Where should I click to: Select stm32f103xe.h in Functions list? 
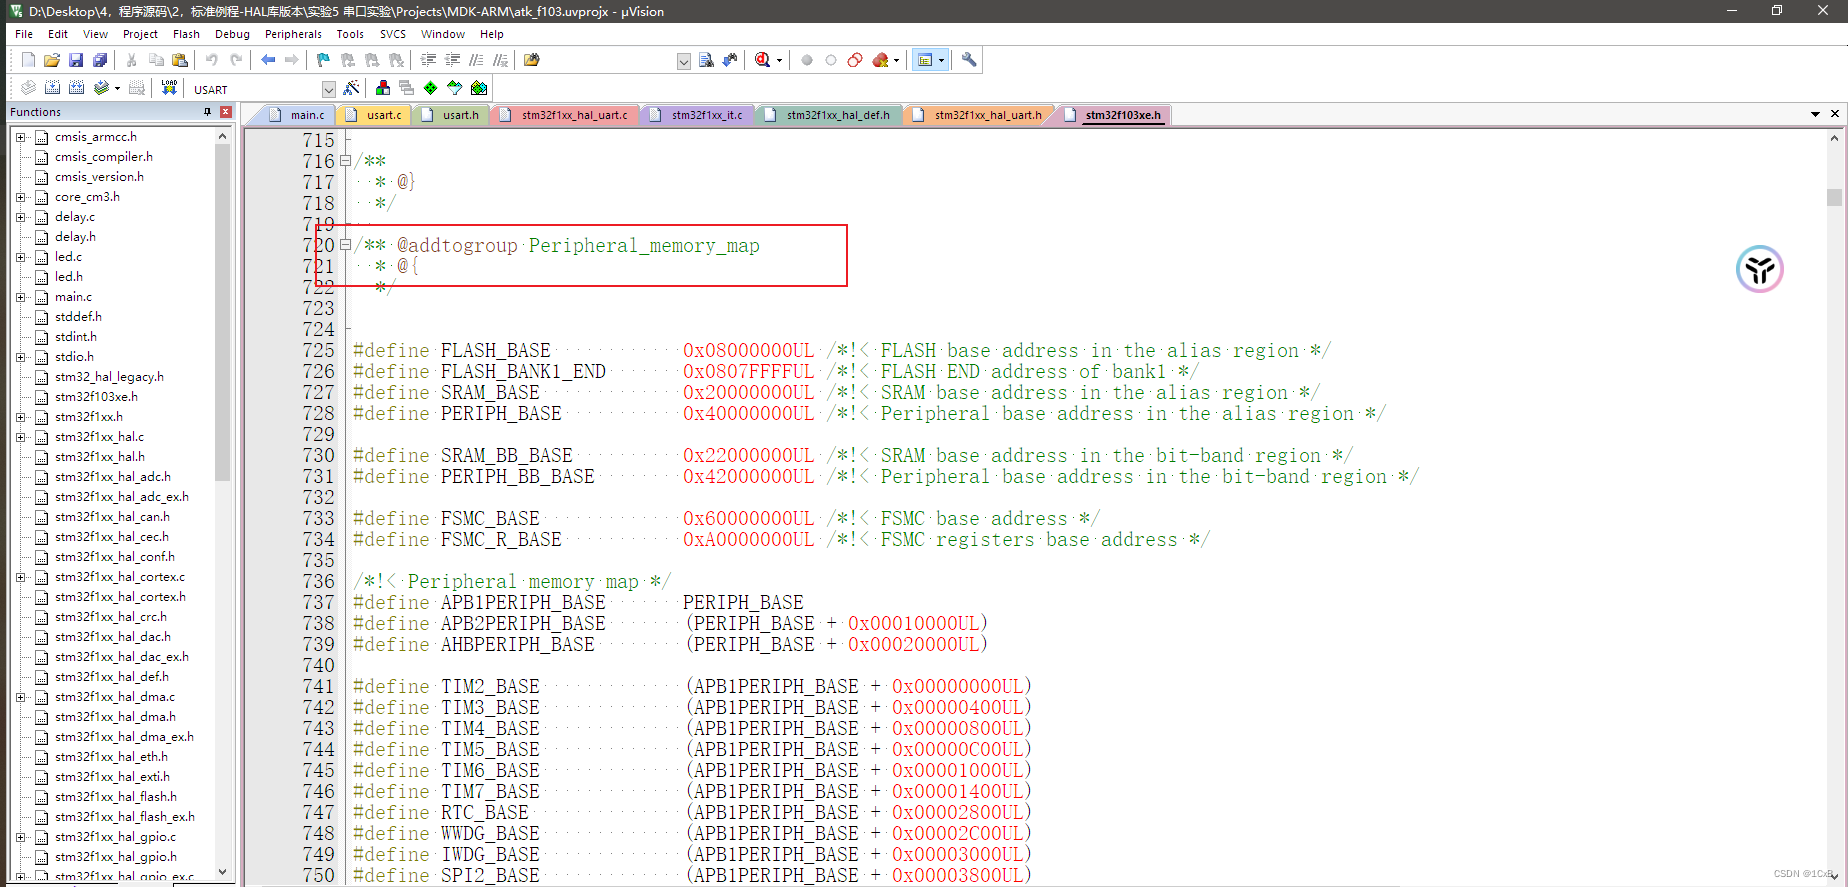96,397
